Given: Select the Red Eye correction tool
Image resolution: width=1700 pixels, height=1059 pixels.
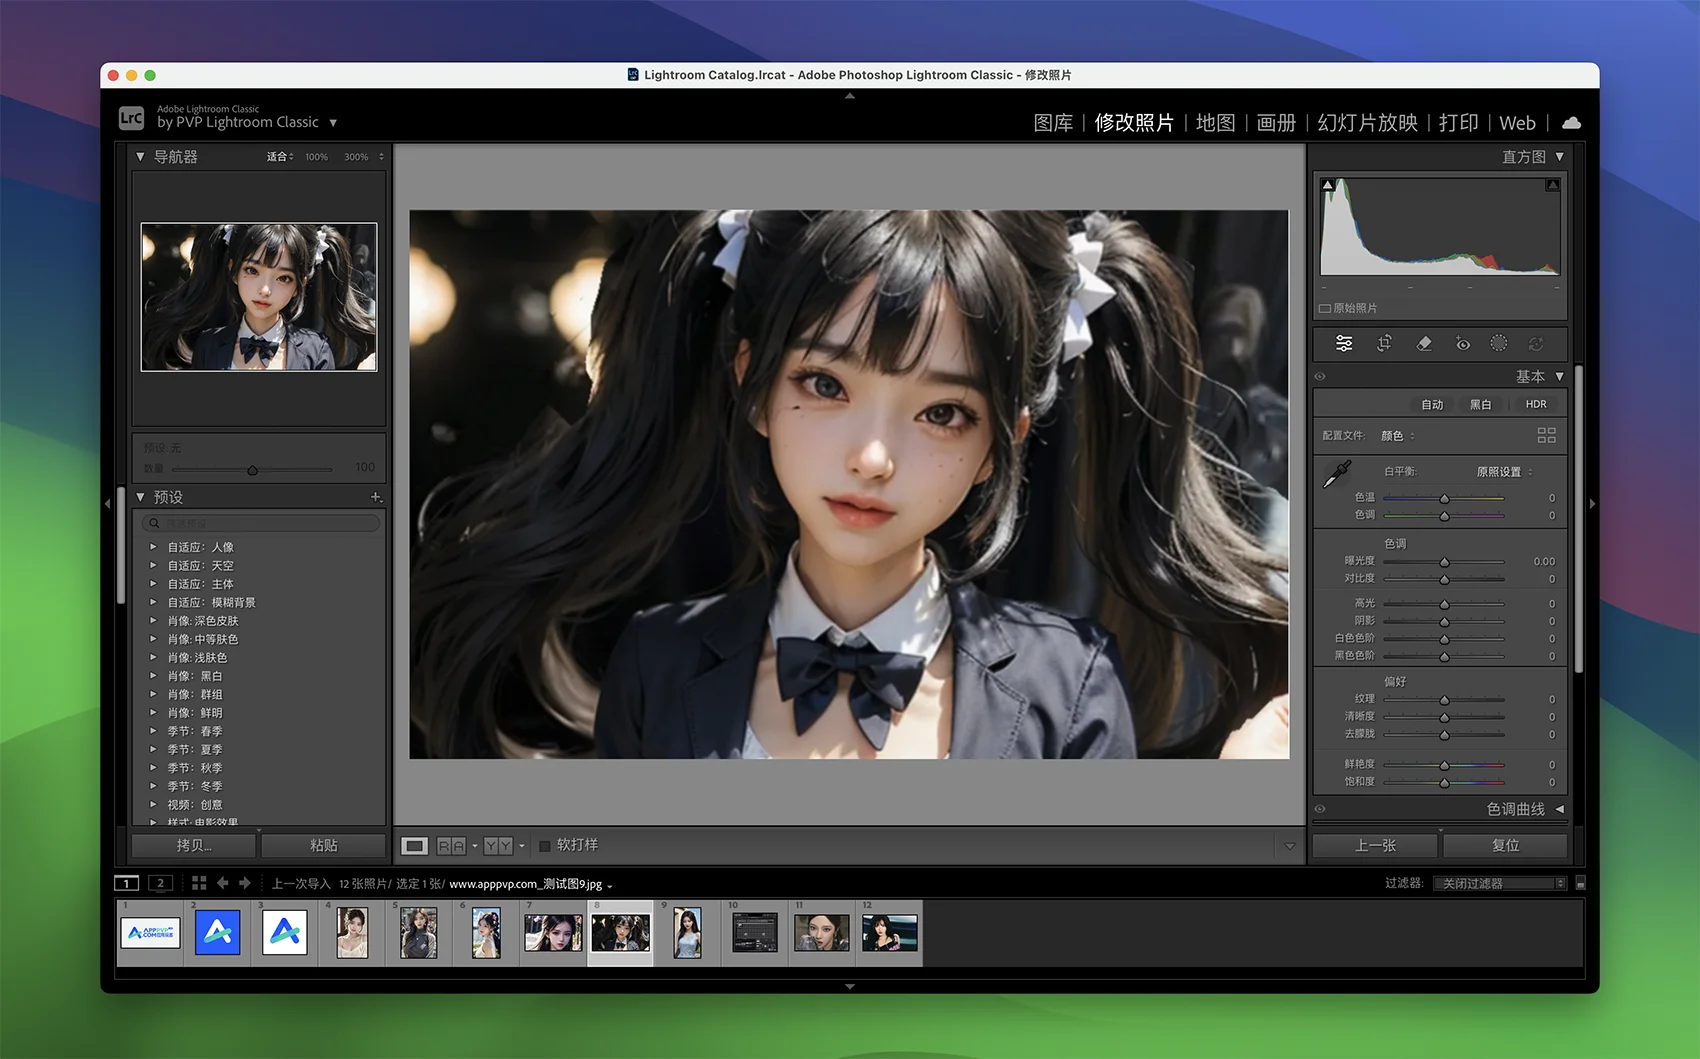Looking at the screenshot, I should point(1462,343).
